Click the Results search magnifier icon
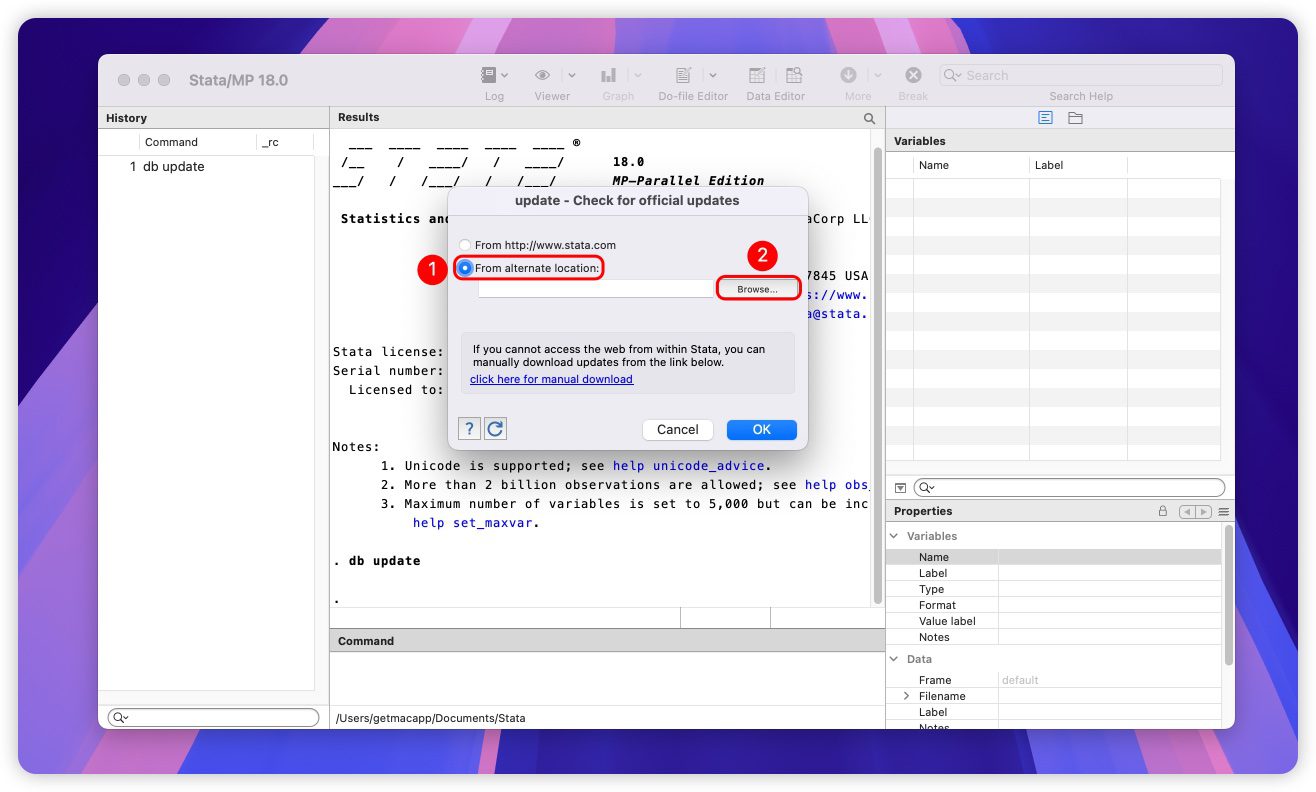The image size is (1316, 792). (869, 118)
